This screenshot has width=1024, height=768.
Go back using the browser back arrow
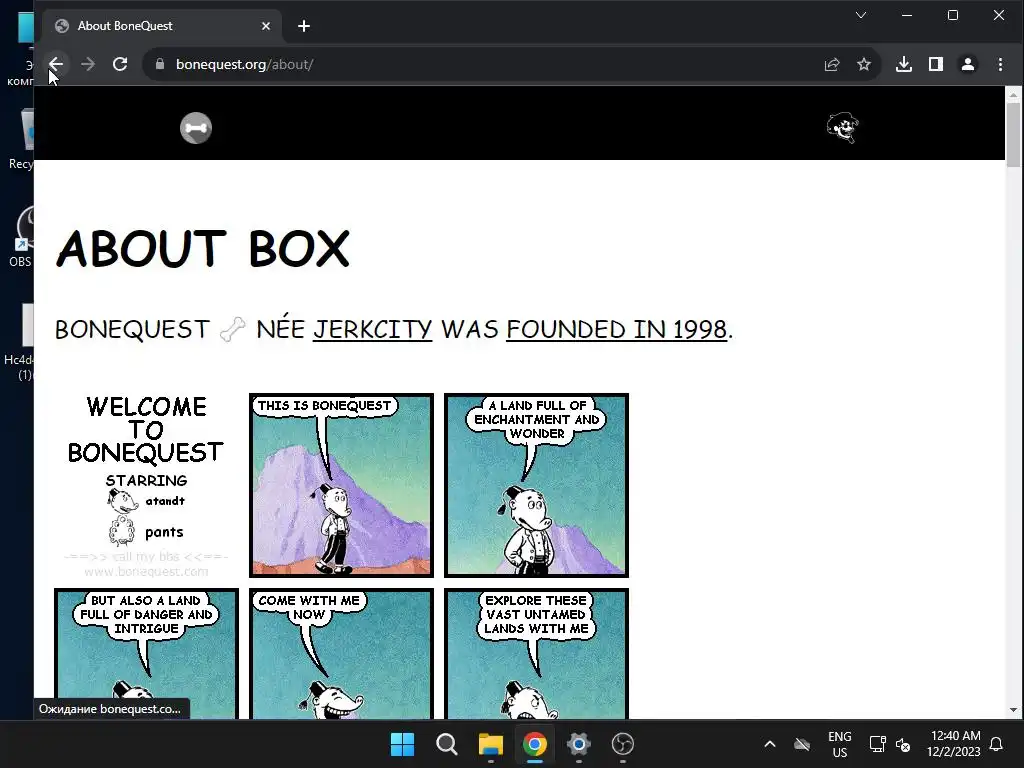pyautogui.click(x=56, y=64)
